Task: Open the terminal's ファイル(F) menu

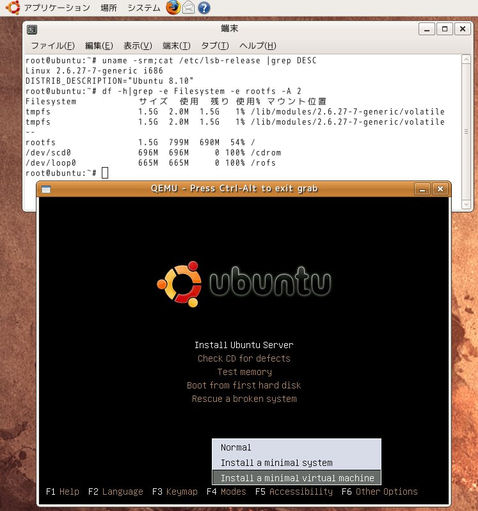Action: (53, 46)
